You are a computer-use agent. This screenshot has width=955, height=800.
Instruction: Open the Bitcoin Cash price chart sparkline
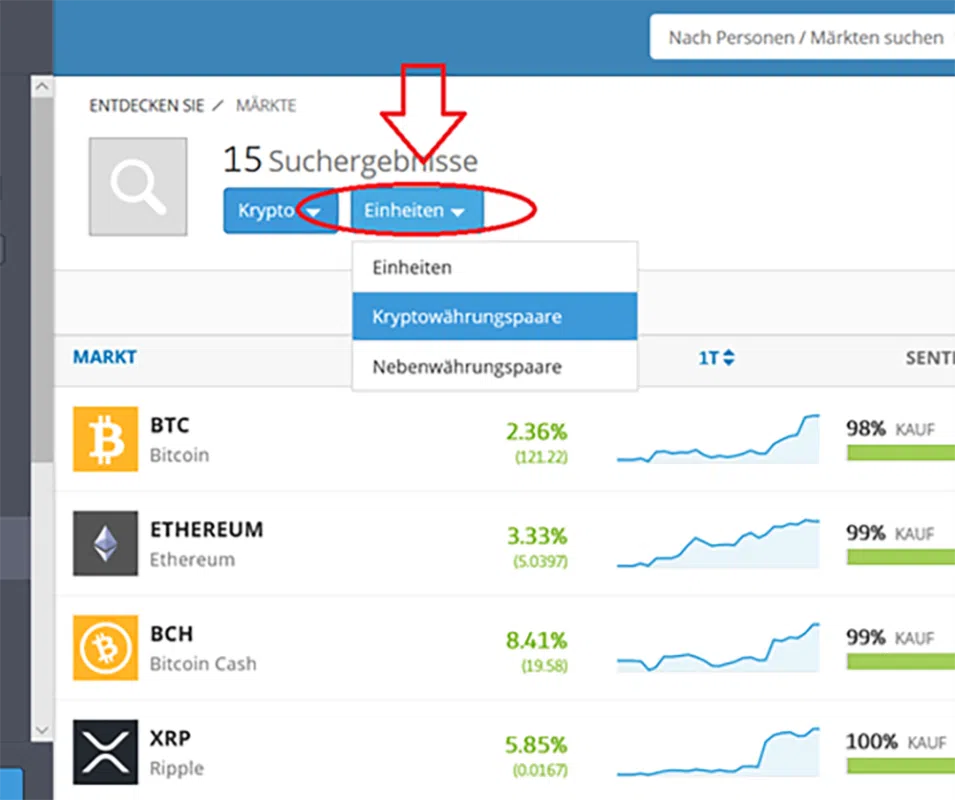pos(718,647)
